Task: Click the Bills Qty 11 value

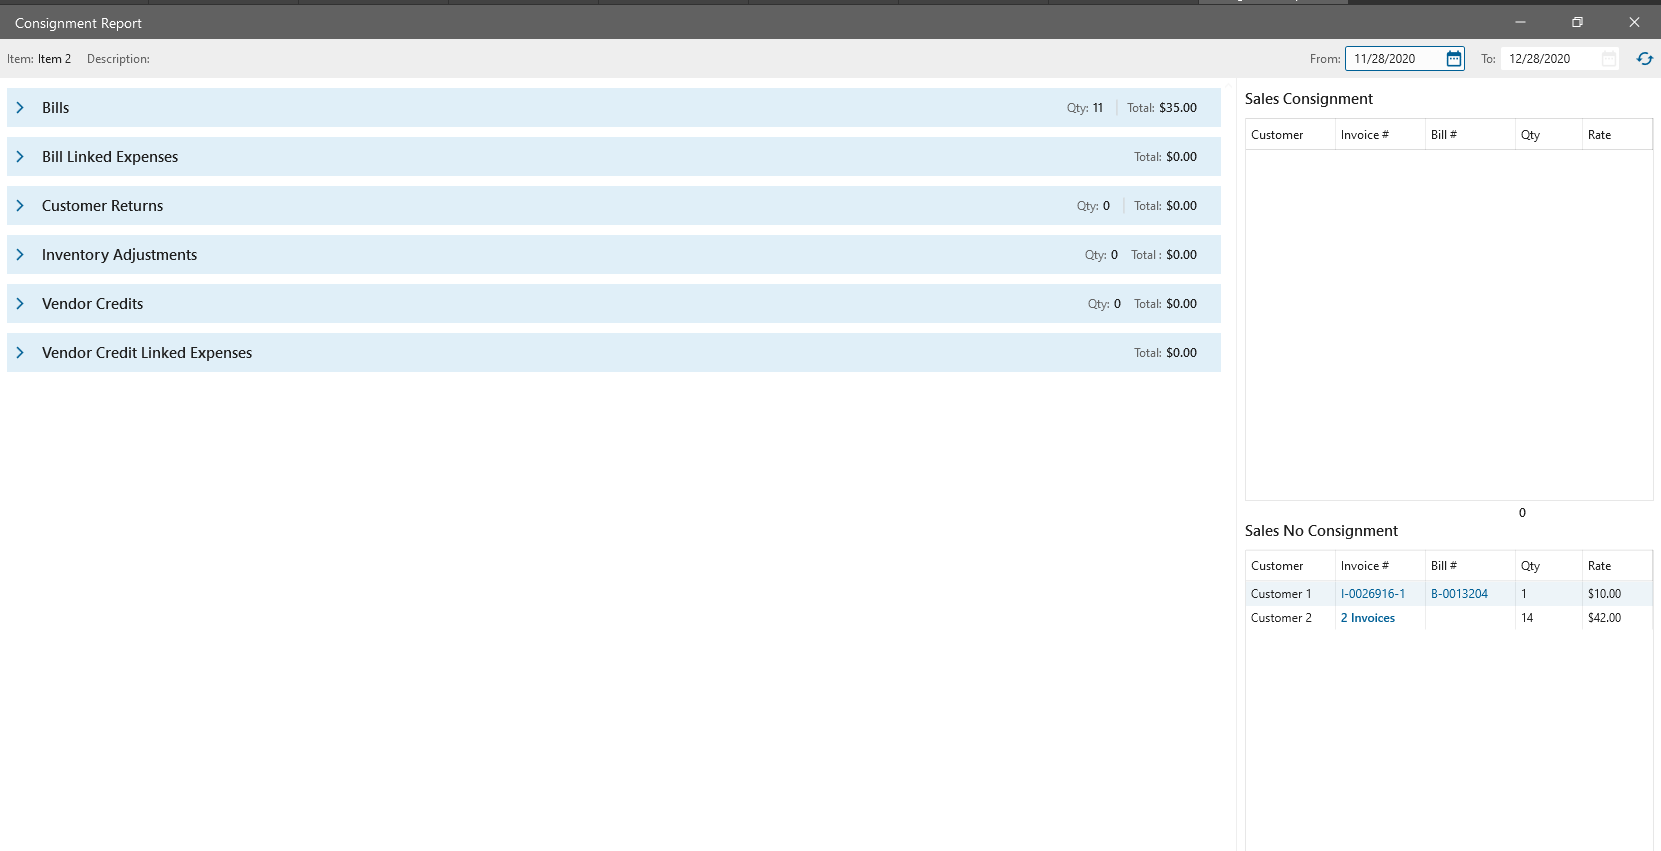Action: pos(1098,108)
